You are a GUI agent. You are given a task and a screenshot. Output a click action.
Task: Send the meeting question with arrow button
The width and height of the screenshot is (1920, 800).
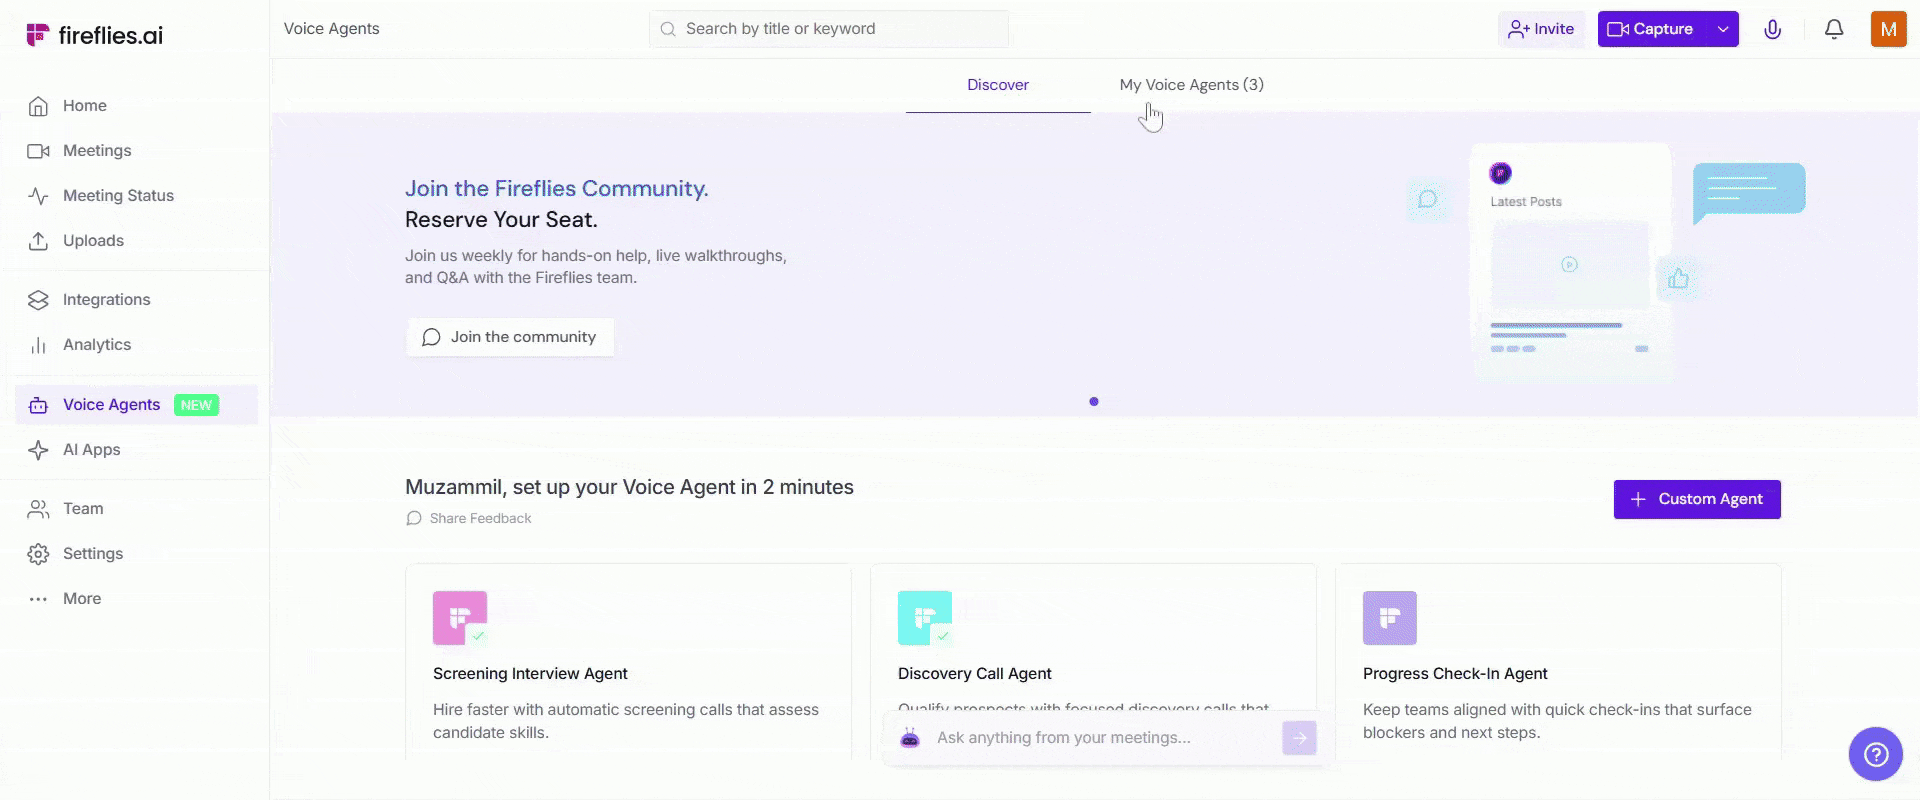pos(1299,738)
